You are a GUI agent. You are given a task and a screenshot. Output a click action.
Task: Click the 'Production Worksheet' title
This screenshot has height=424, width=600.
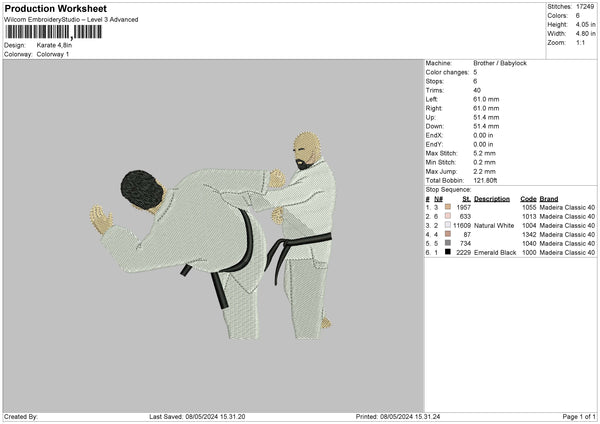[55, 8]
